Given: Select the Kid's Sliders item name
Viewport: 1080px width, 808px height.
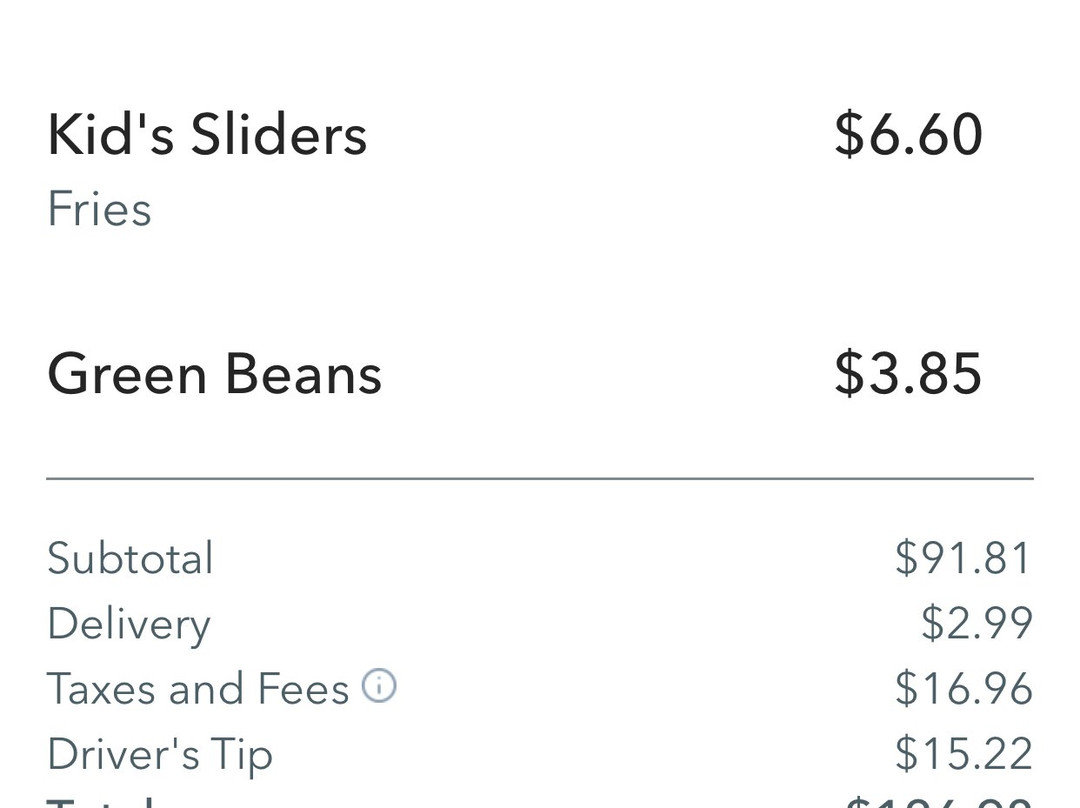Looking at the screenshot, I should click(207, 134).
